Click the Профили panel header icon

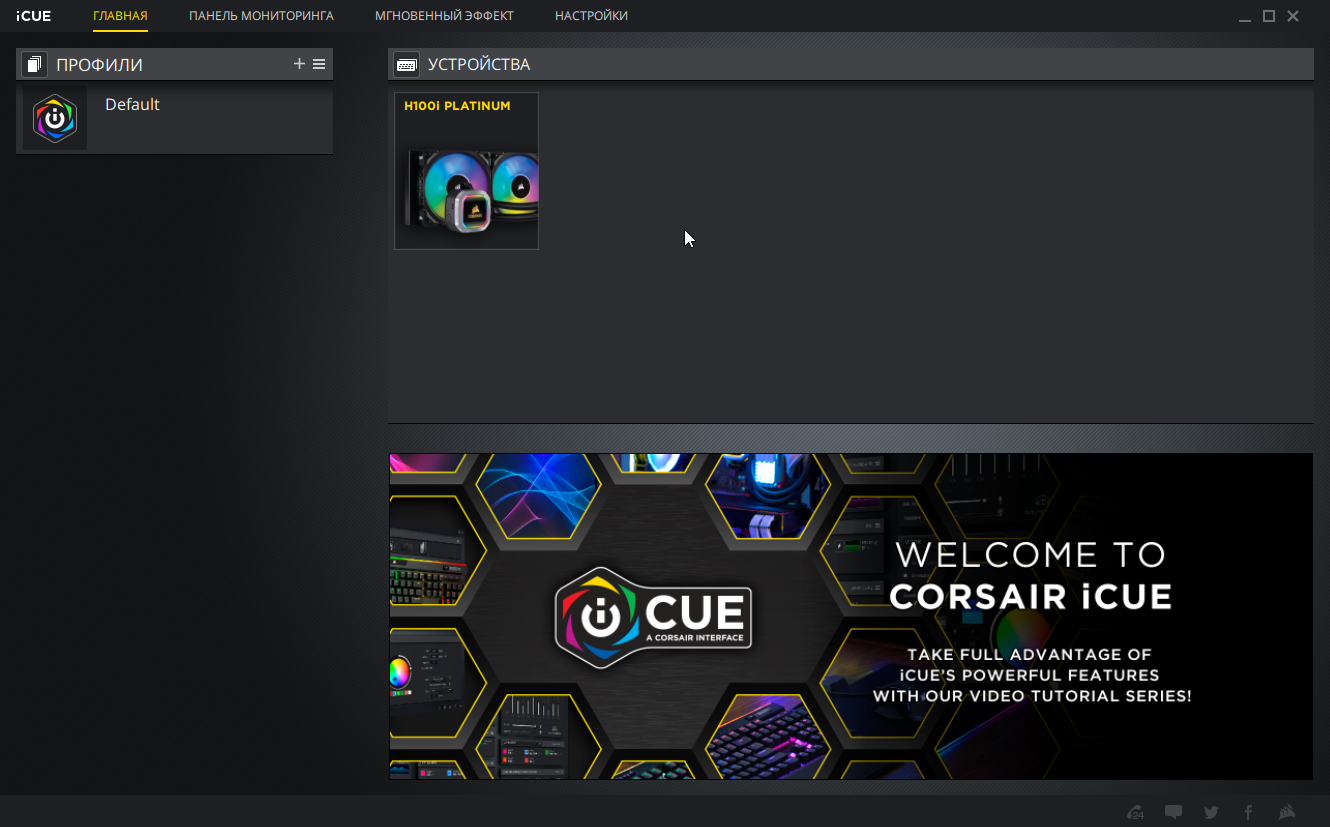coord(35,65)
